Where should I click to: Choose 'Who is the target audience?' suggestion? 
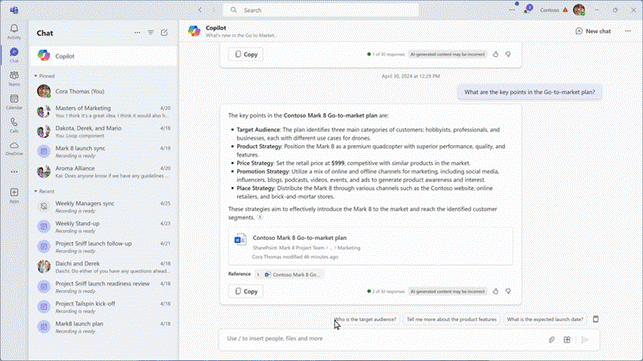coord(365,319)
